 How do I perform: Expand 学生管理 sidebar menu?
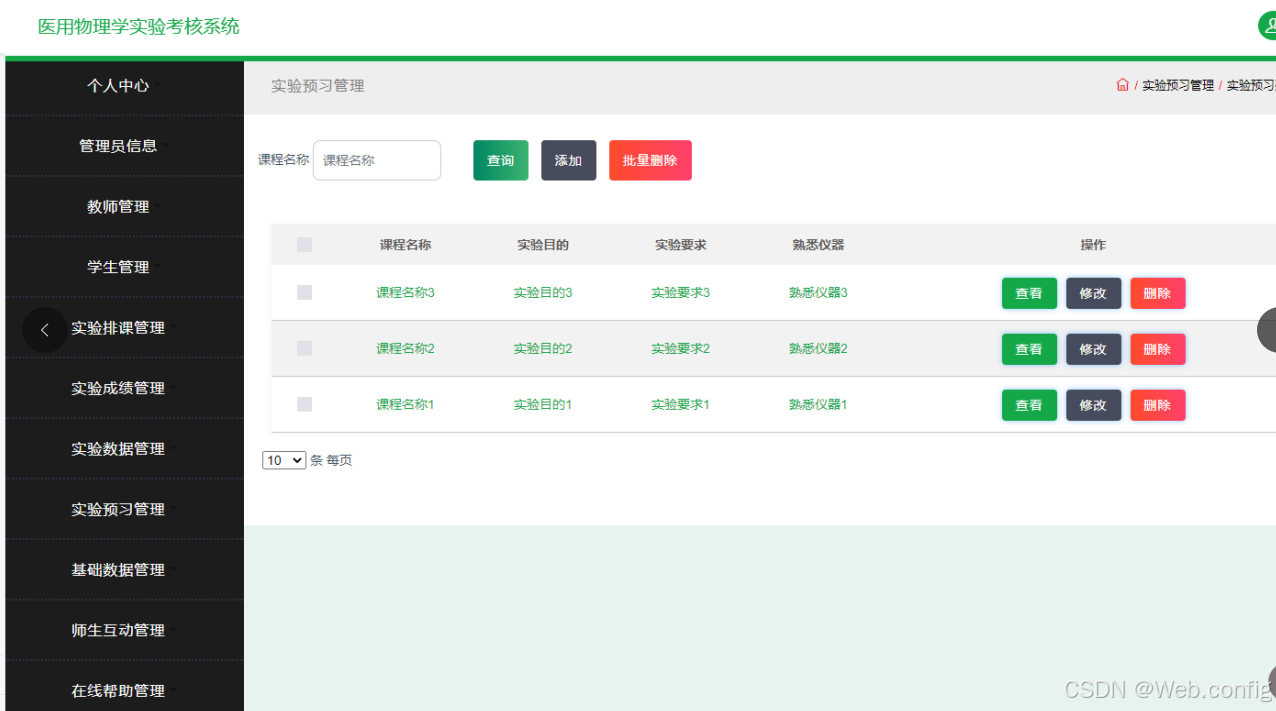coord(124,267)
